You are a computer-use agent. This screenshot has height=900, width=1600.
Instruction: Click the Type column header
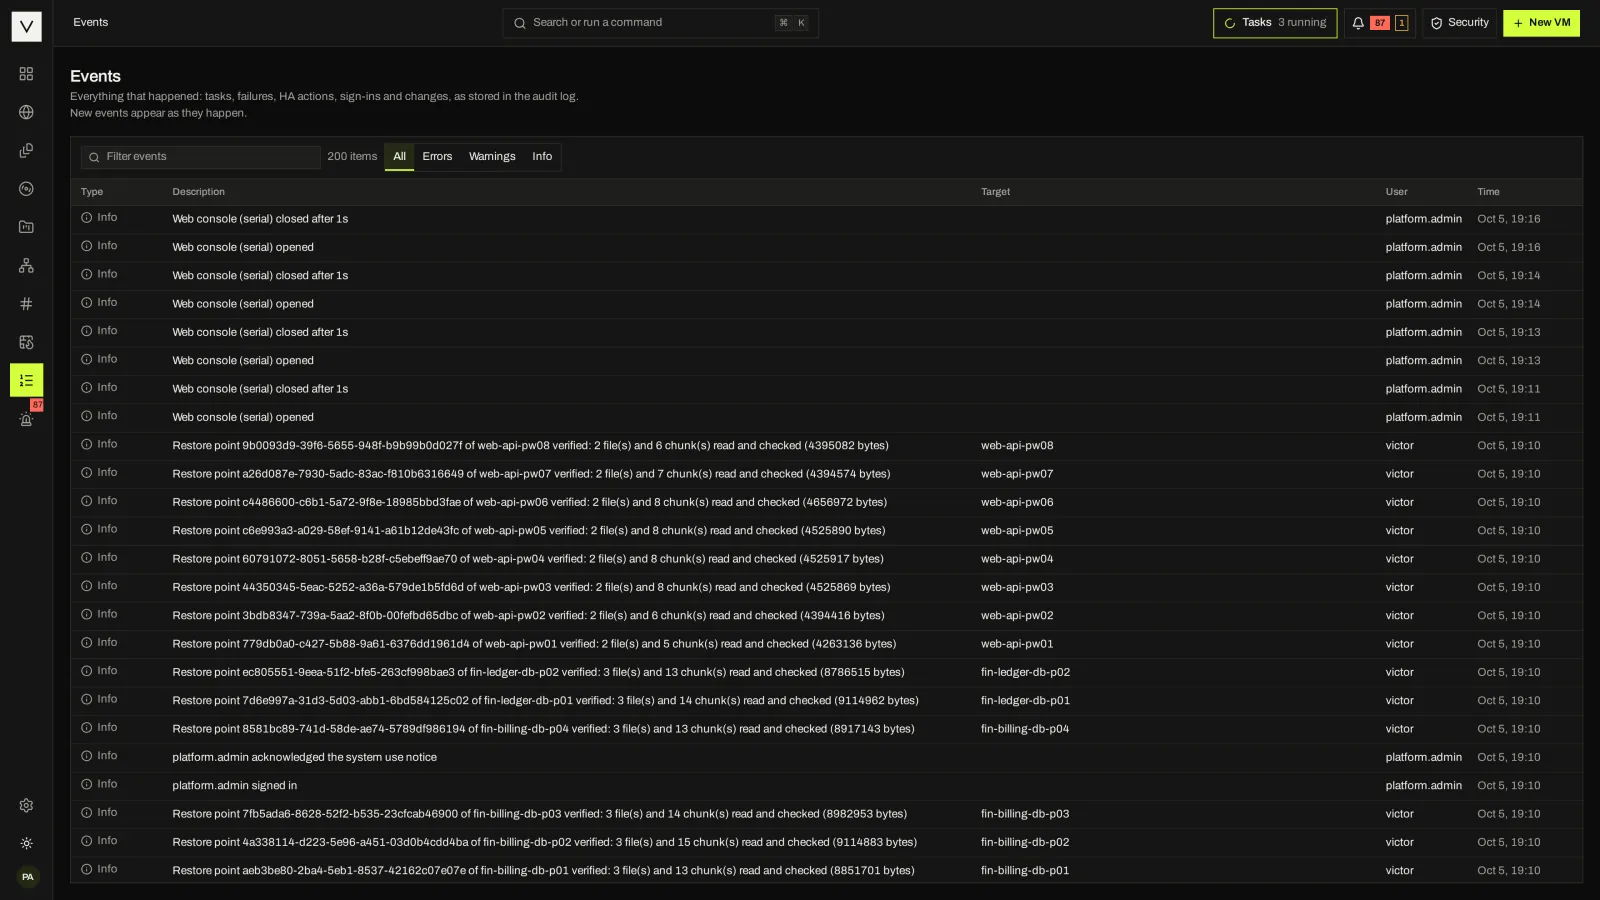pos(92,192)
